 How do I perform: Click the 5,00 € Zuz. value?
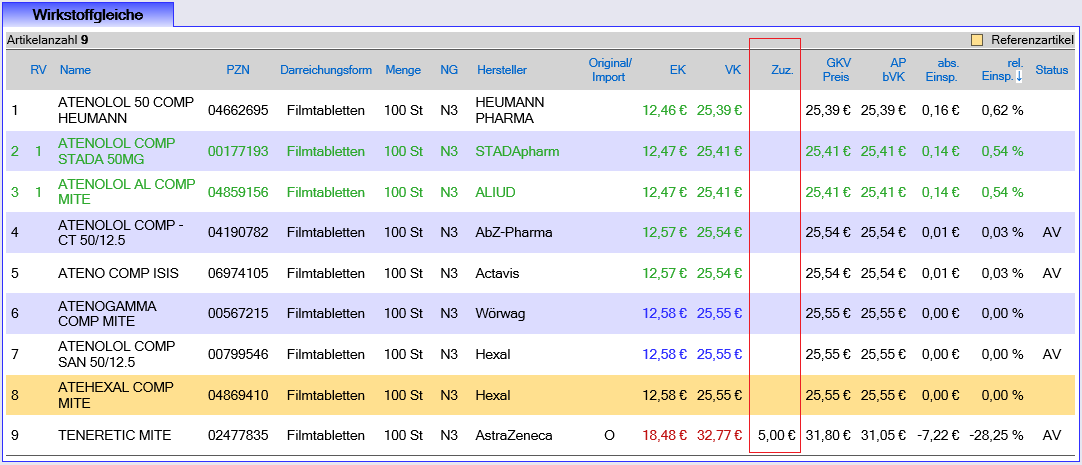point(776,435)
